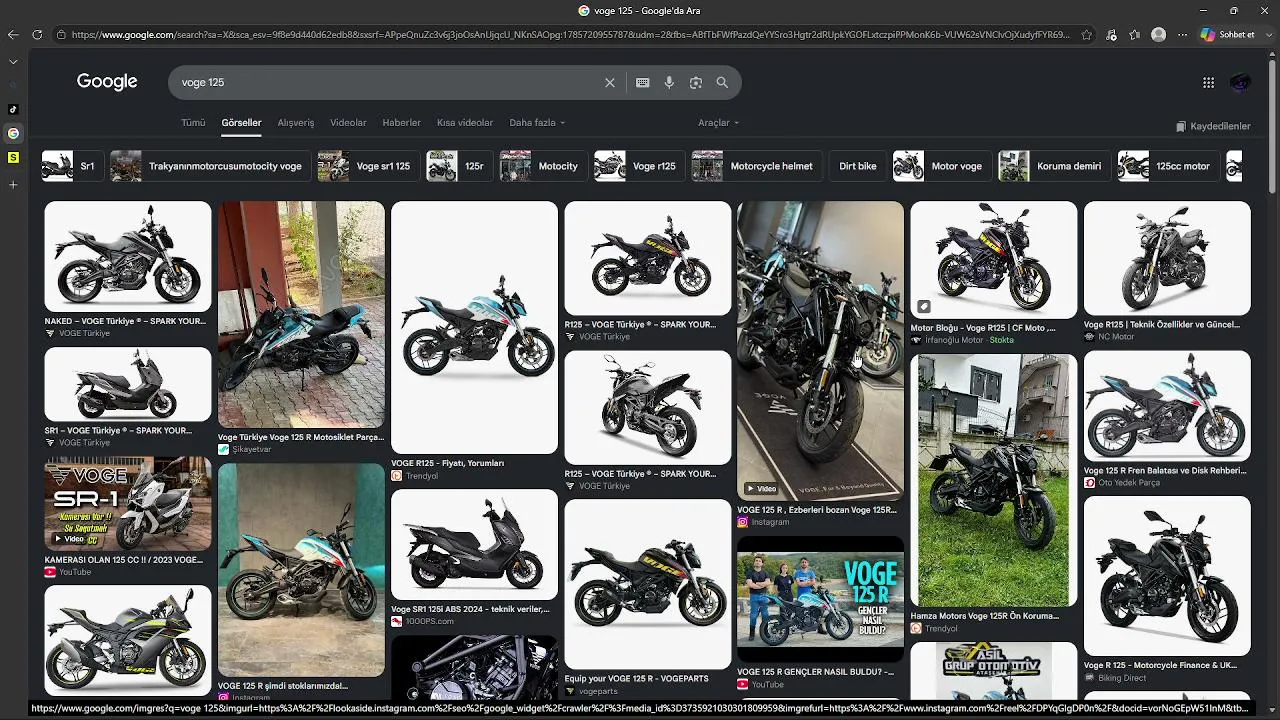
Task: Choose the 125r suggestion chip
Action: click(458, 166)
